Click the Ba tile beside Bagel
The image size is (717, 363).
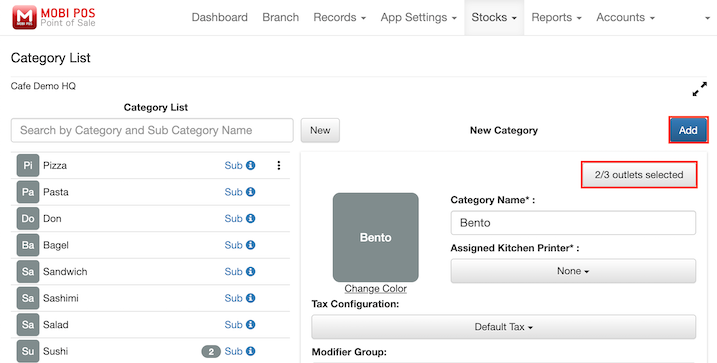28,245
